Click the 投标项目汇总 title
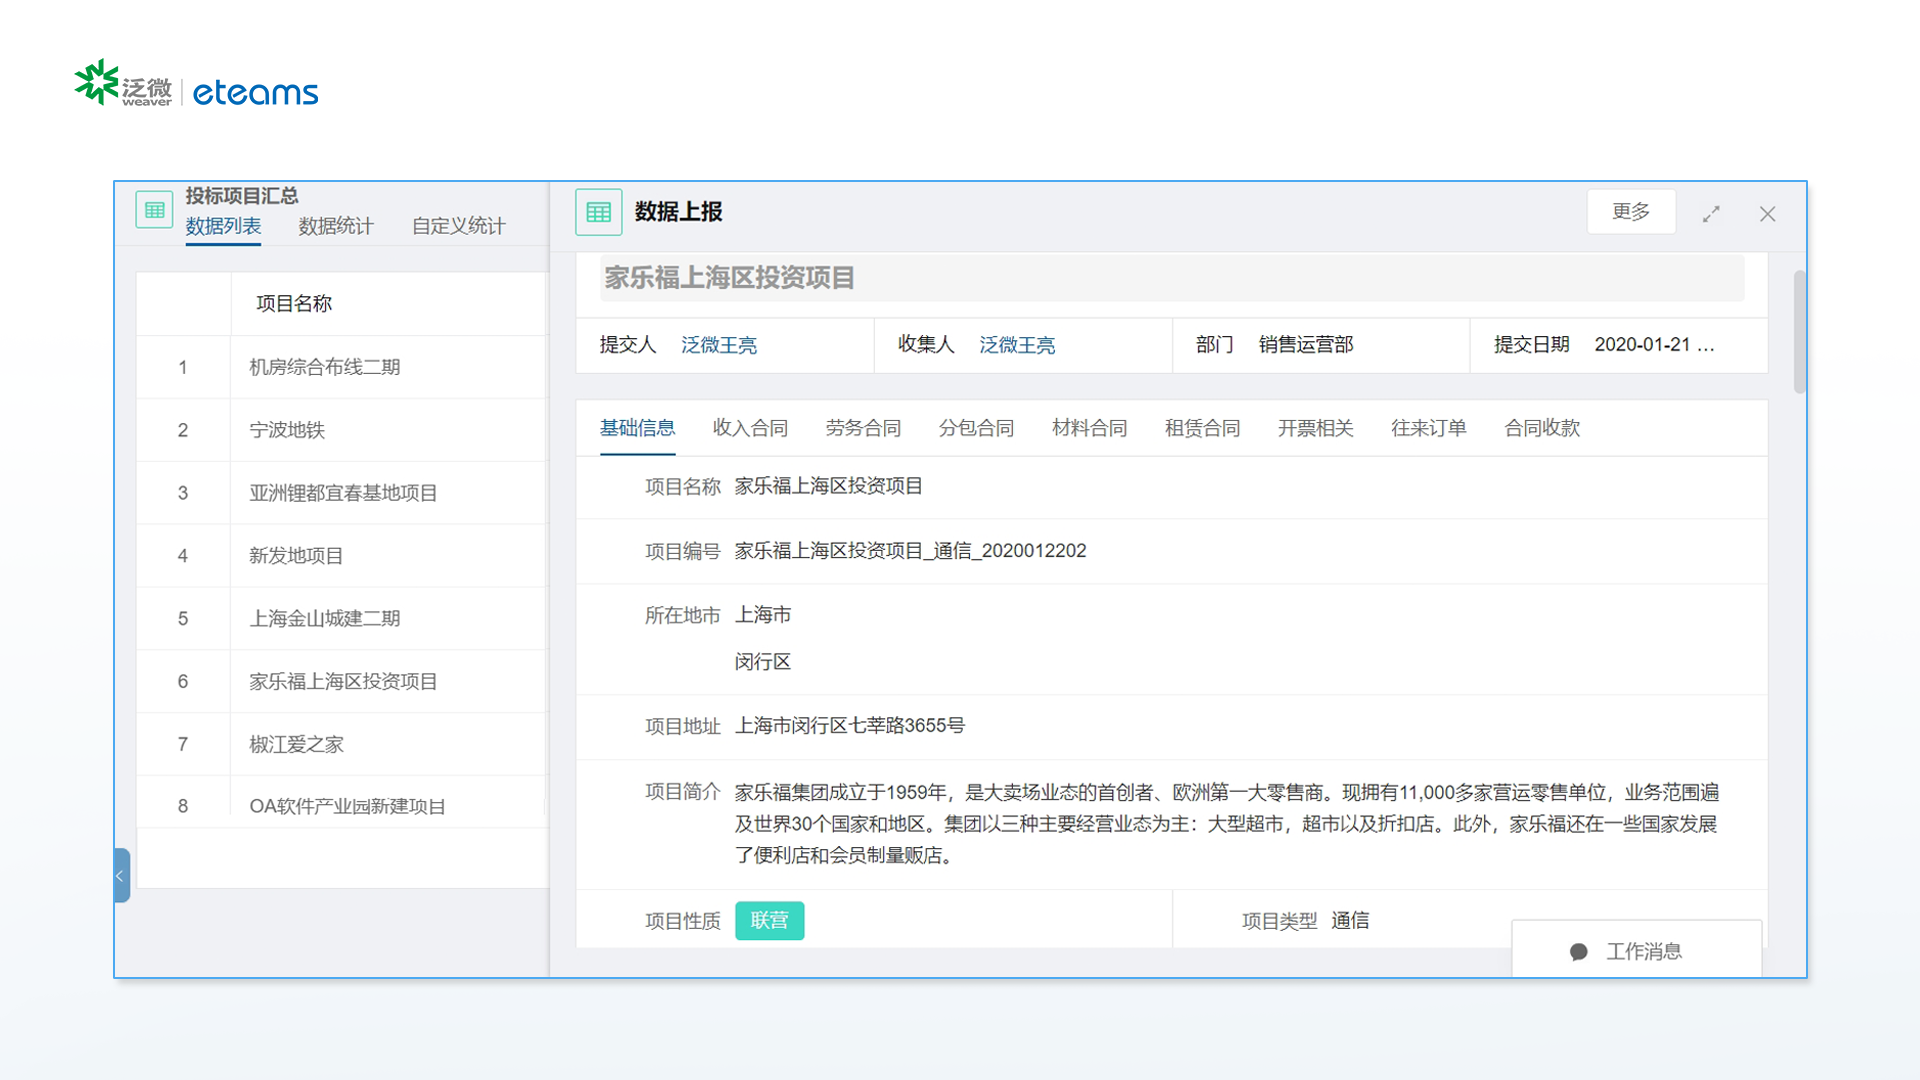Screen dimensions: 1920x1080 click(242, 196)
